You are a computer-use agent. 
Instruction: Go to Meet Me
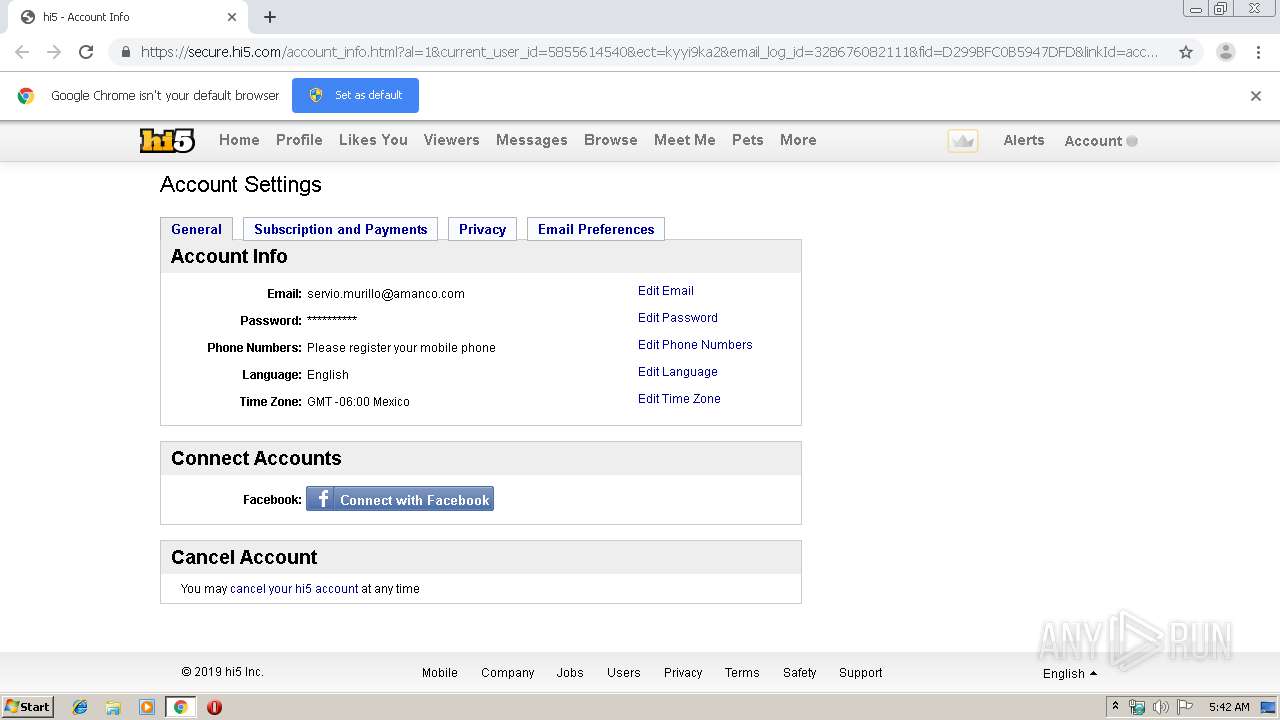[x=684, y=140]
